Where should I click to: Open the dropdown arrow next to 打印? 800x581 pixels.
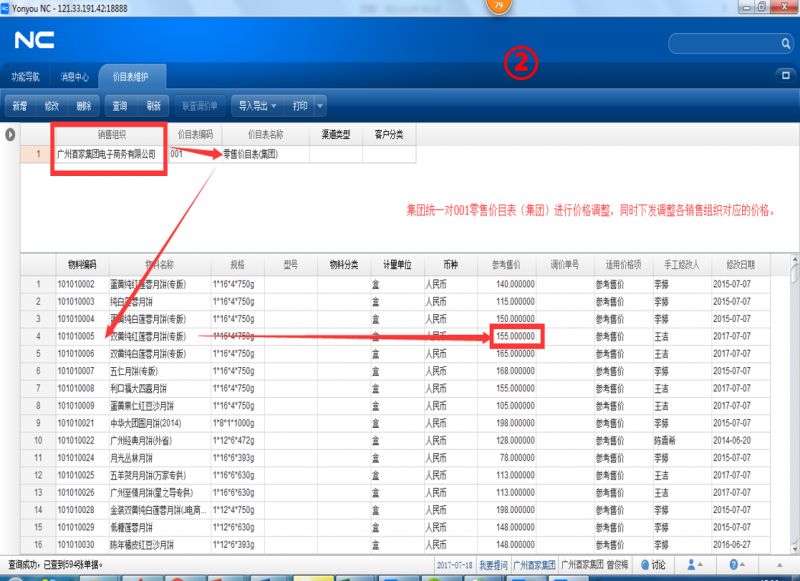pos(320,106)
